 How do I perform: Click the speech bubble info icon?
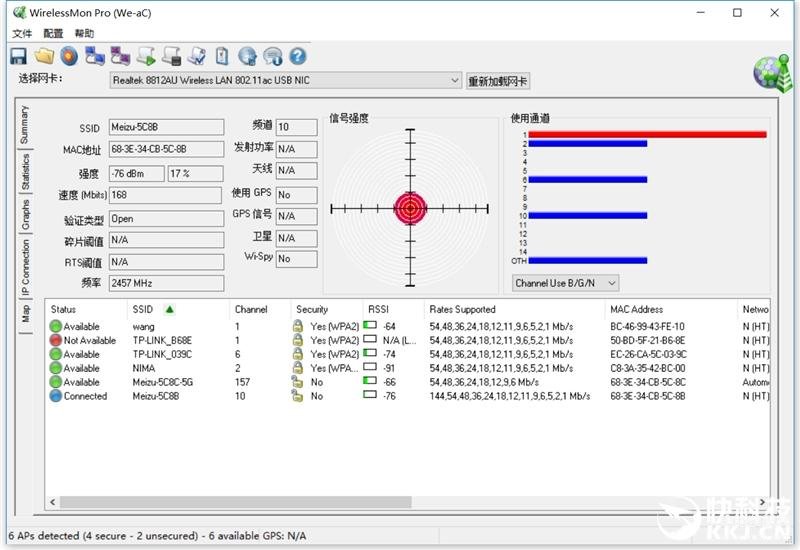point(272,56)
